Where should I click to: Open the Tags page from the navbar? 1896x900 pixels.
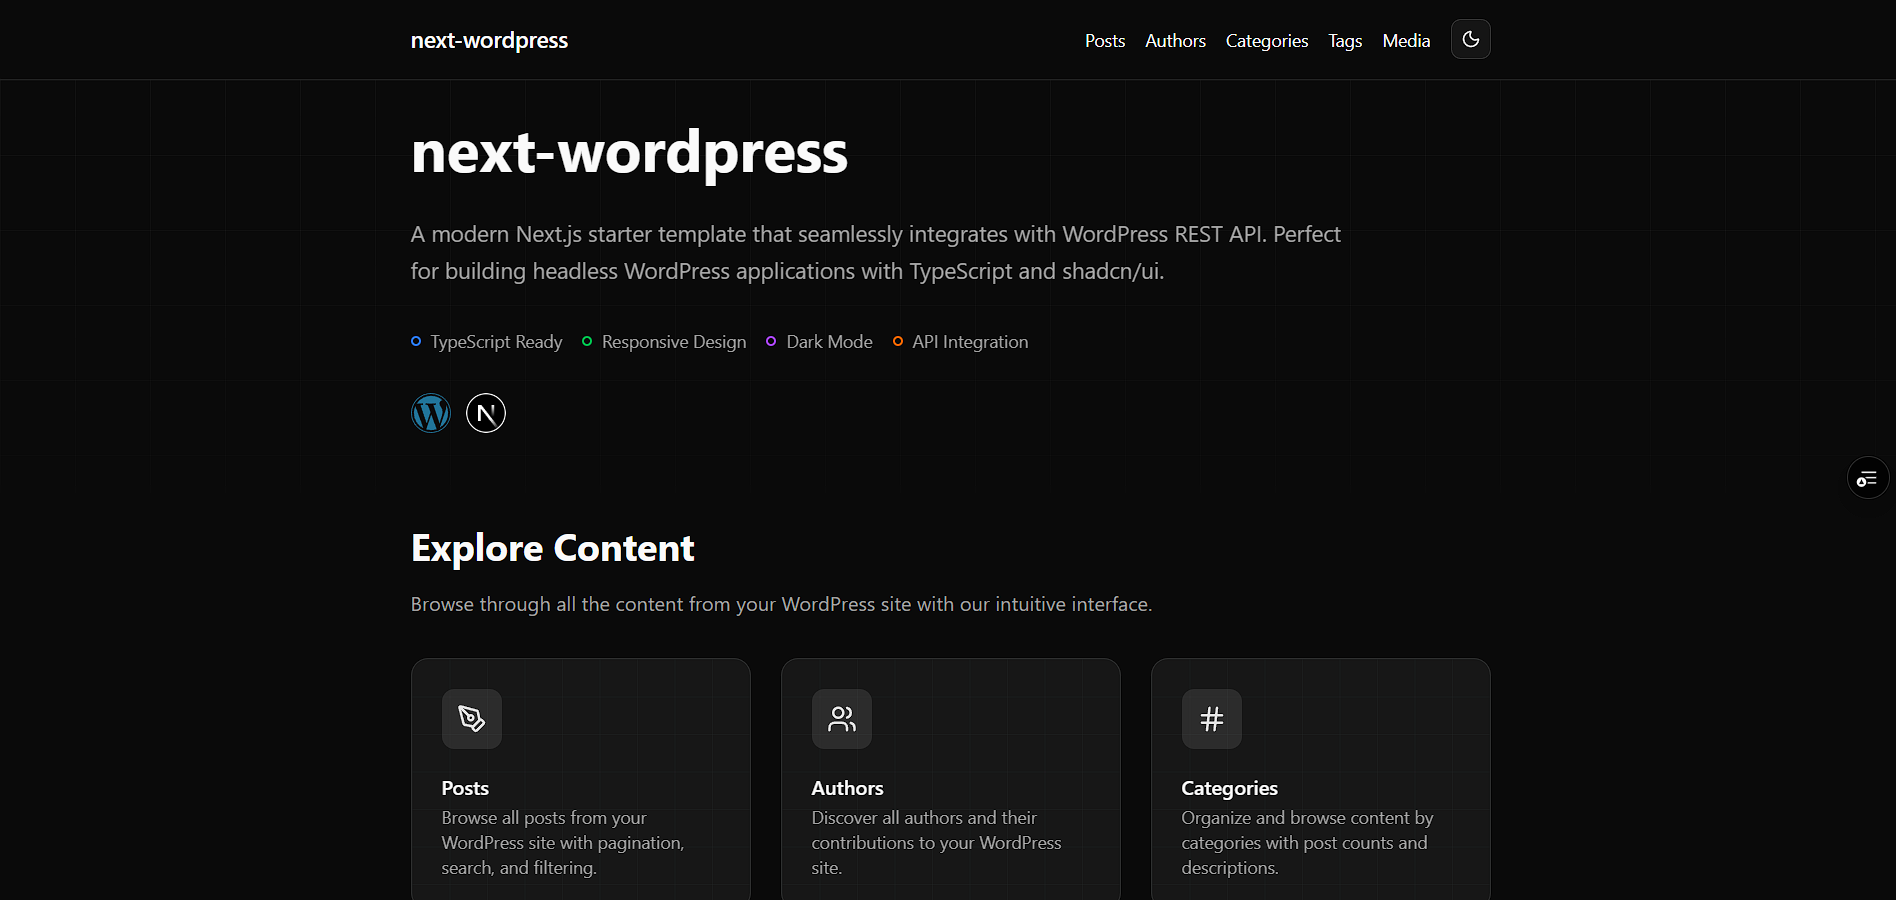click(x=1344, y=40)
